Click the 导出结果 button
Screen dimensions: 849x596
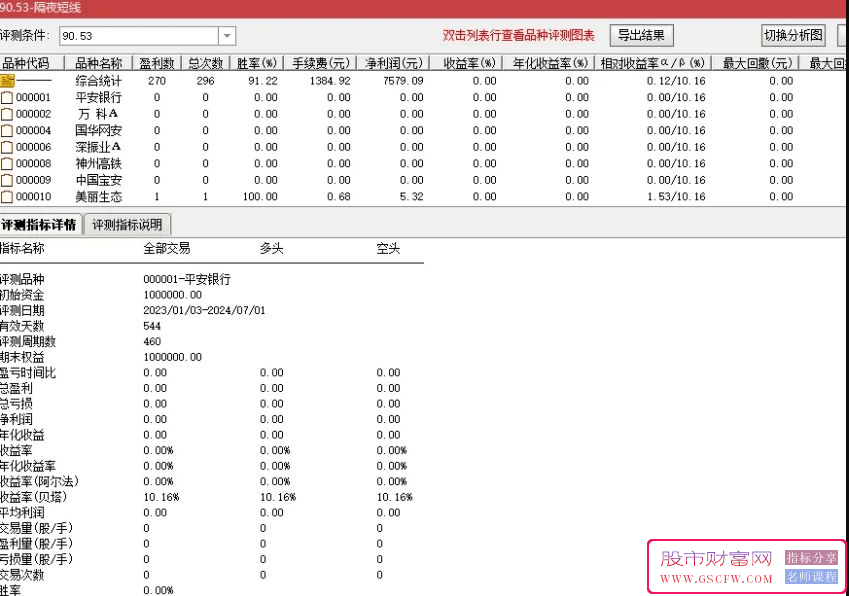(x=641, y=36)
